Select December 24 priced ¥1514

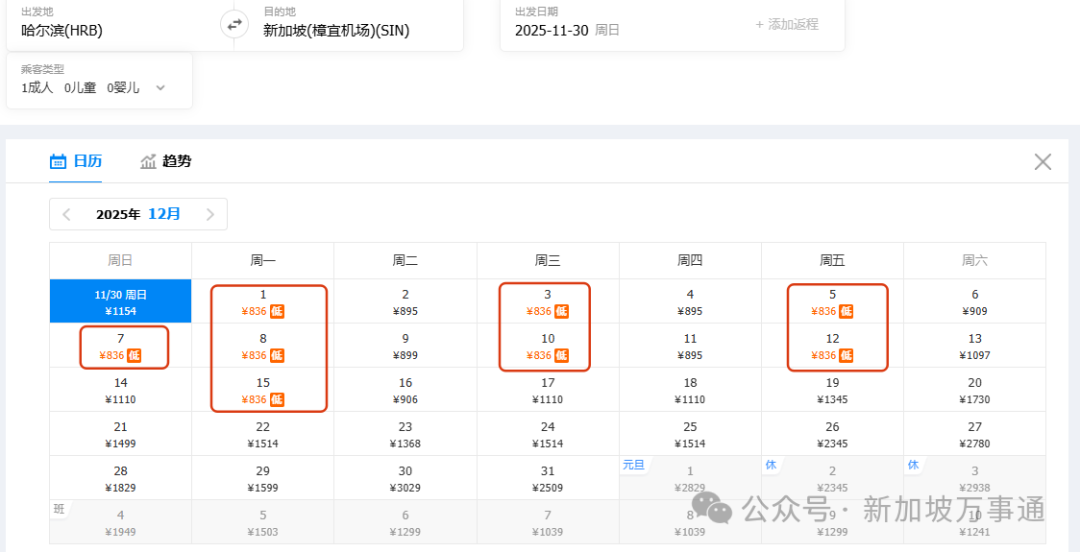click(548, 433)
